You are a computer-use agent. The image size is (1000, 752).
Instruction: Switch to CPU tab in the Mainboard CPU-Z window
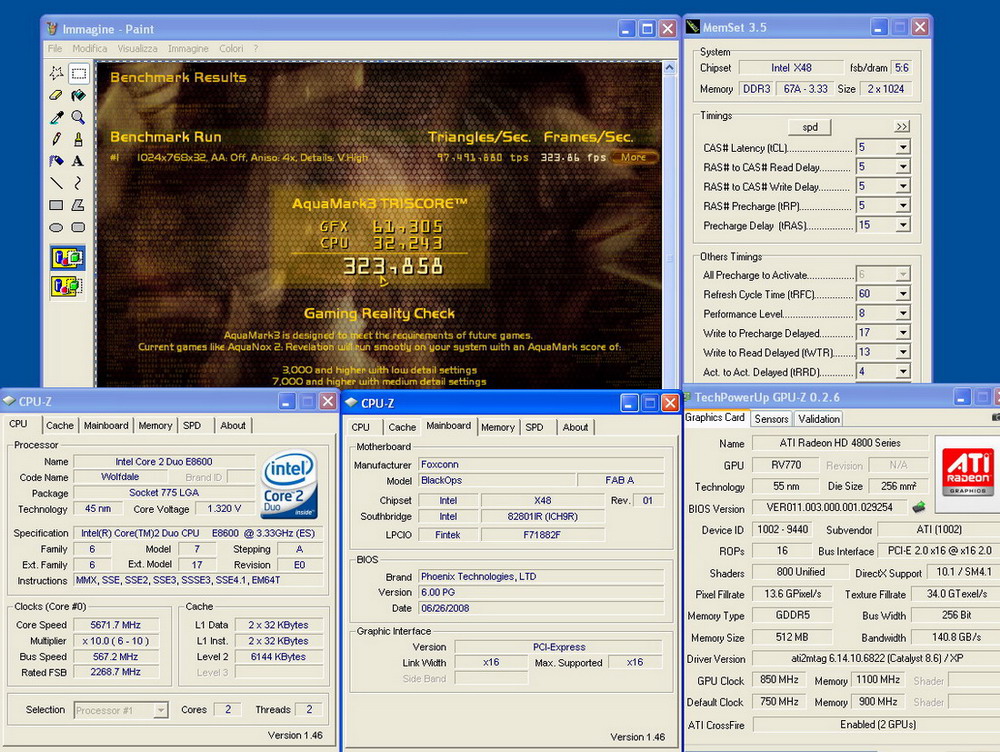360,427
